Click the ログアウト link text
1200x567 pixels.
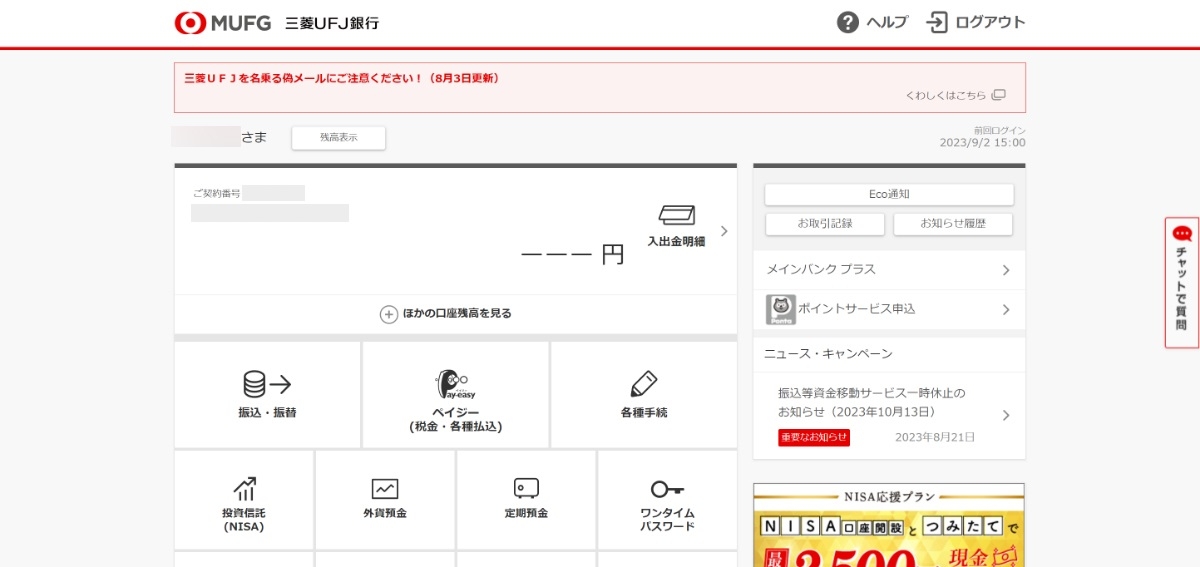(x=990, y=23)
